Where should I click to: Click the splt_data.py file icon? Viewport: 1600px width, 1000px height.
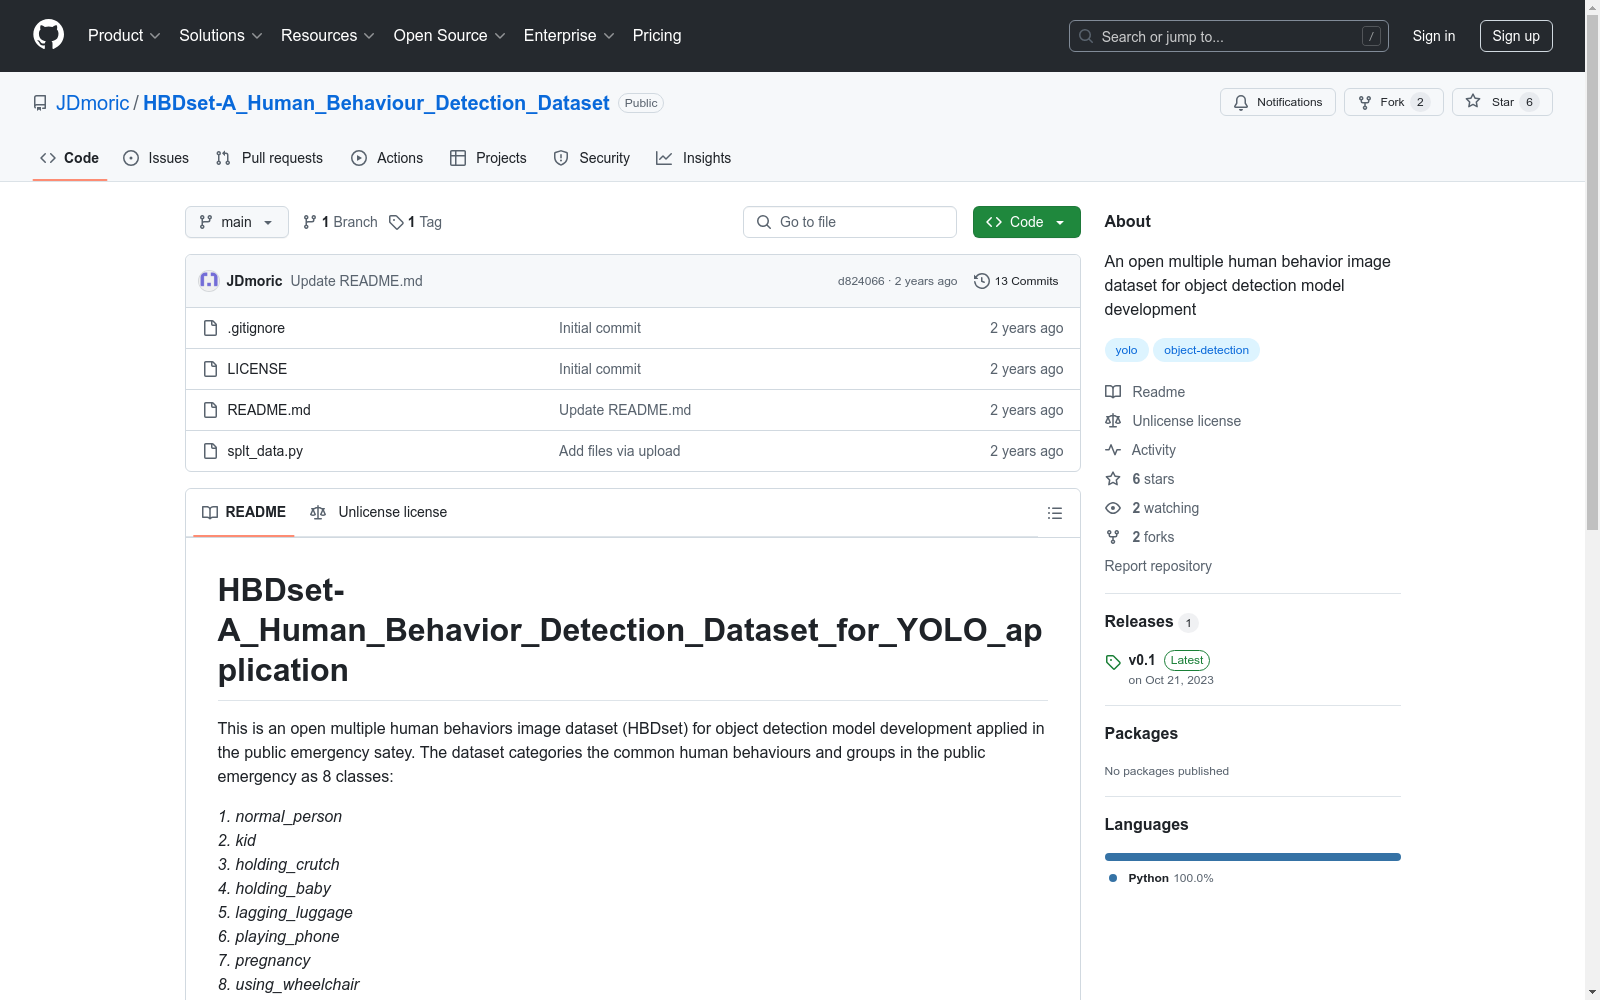click(x=210, y=451)
